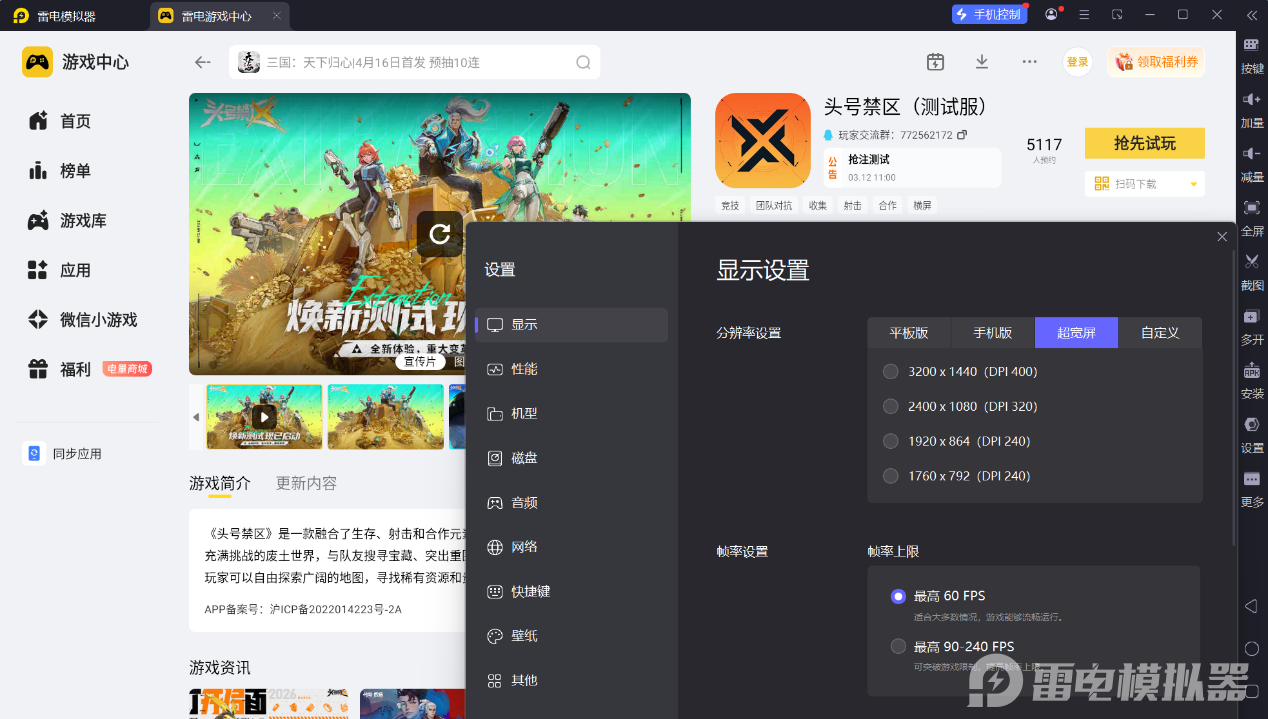Click the Android back triangle in sidebar
1268x719 pixels.
[x=1251, y=606]
